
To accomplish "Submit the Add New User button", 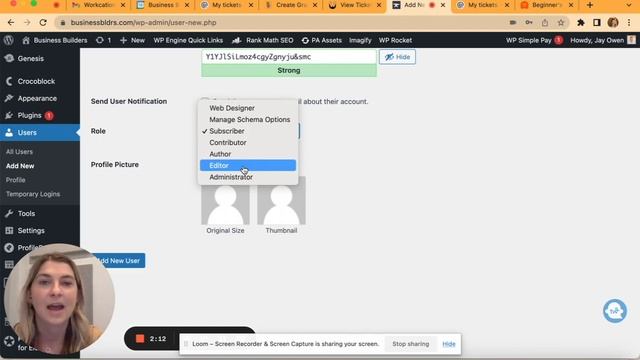I will coord(118,260).
